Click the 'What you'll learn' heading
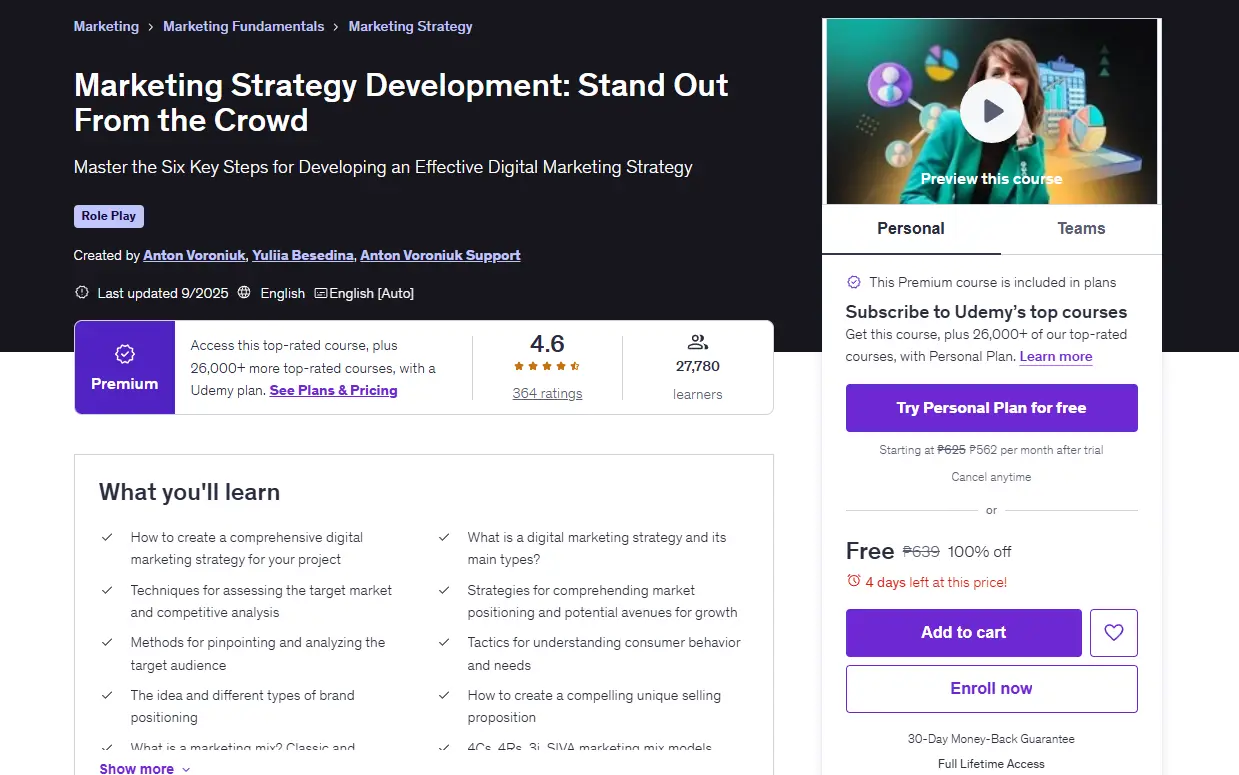This screenshot has height=775, width=1239. 189,492
